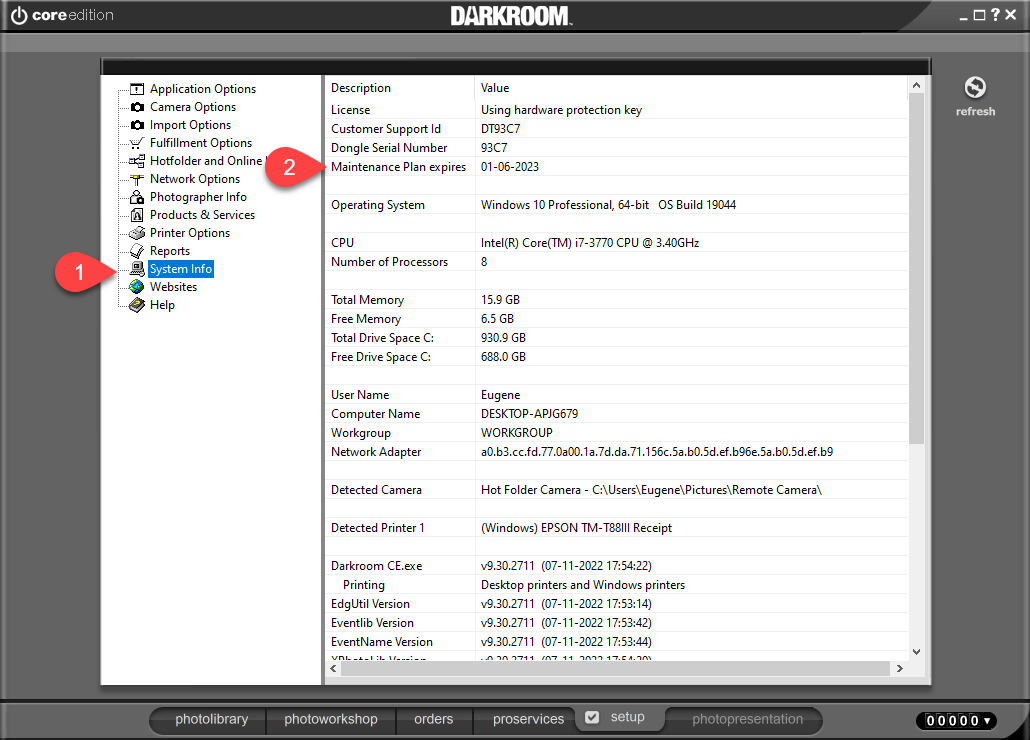The width and height of the screenshot is (1030, 740).
Task: Select Hotfolder and Online entry
Action: click(206, 161)
